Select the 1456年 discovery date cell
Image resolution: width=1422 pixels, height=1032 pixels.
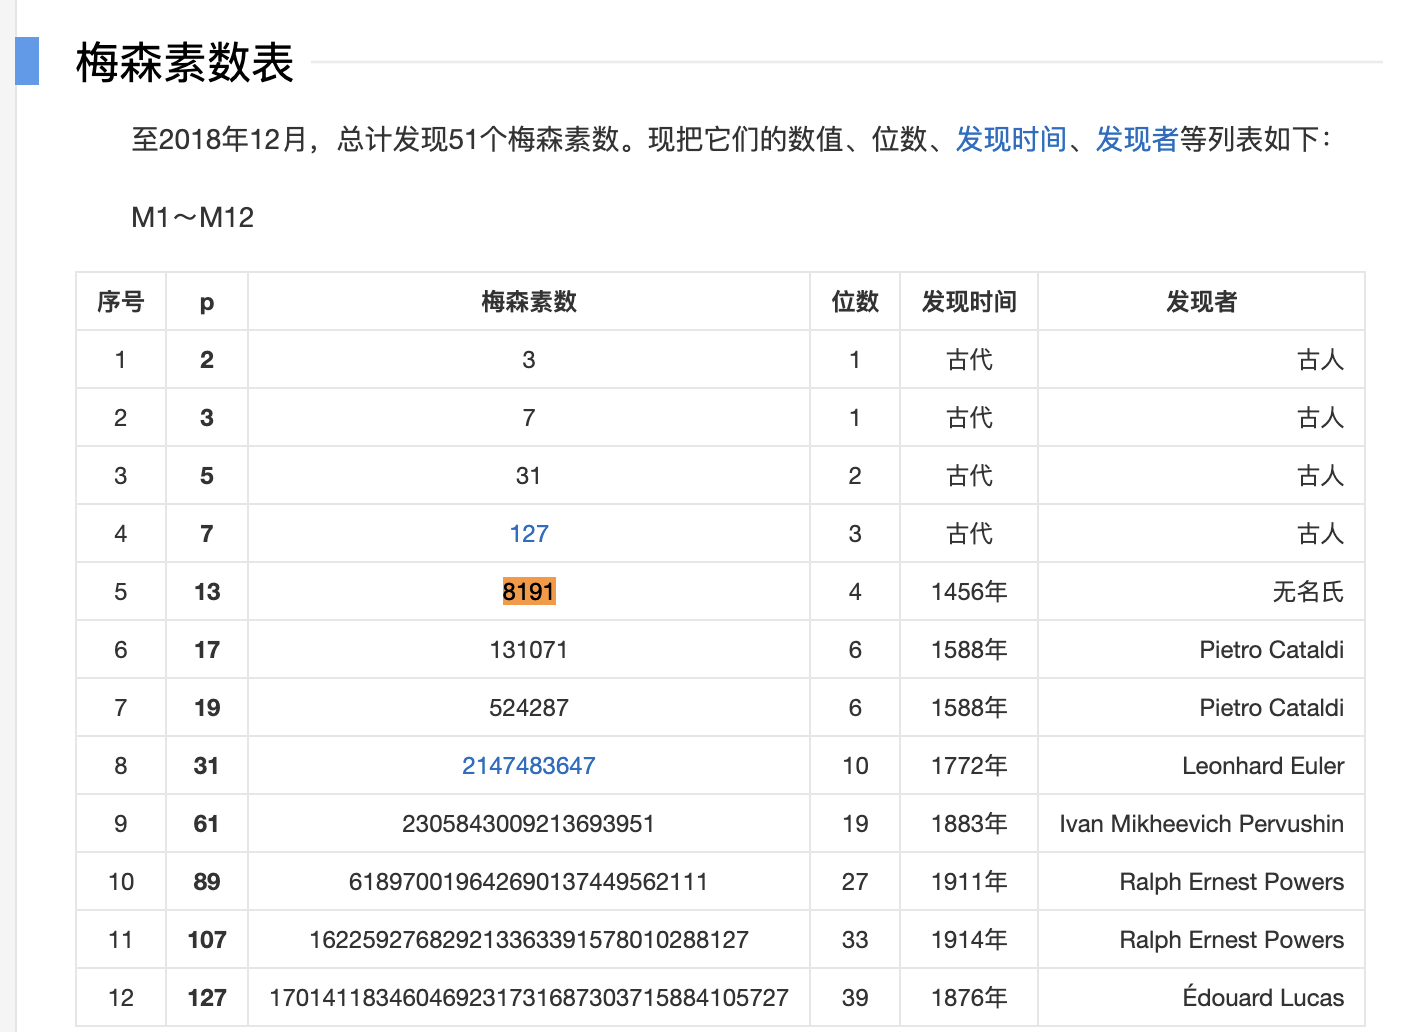pyautogui.click(x=968, y=592)
